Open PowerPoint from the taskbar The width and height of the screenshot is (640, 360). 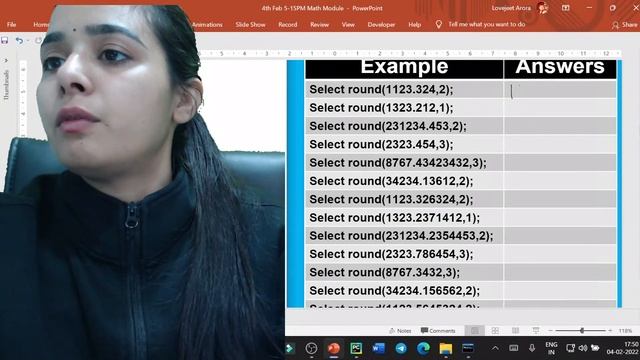(333, 348)
